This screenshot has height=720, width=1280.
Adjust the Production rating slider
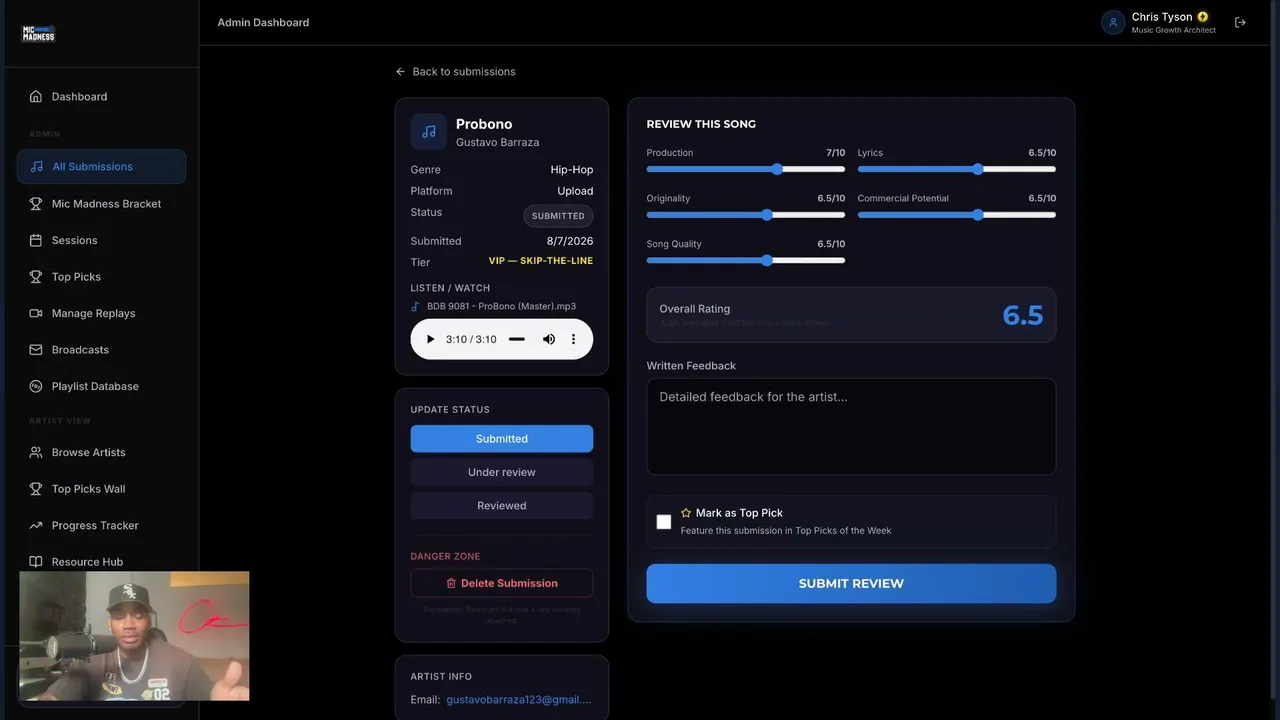point(746,169)
